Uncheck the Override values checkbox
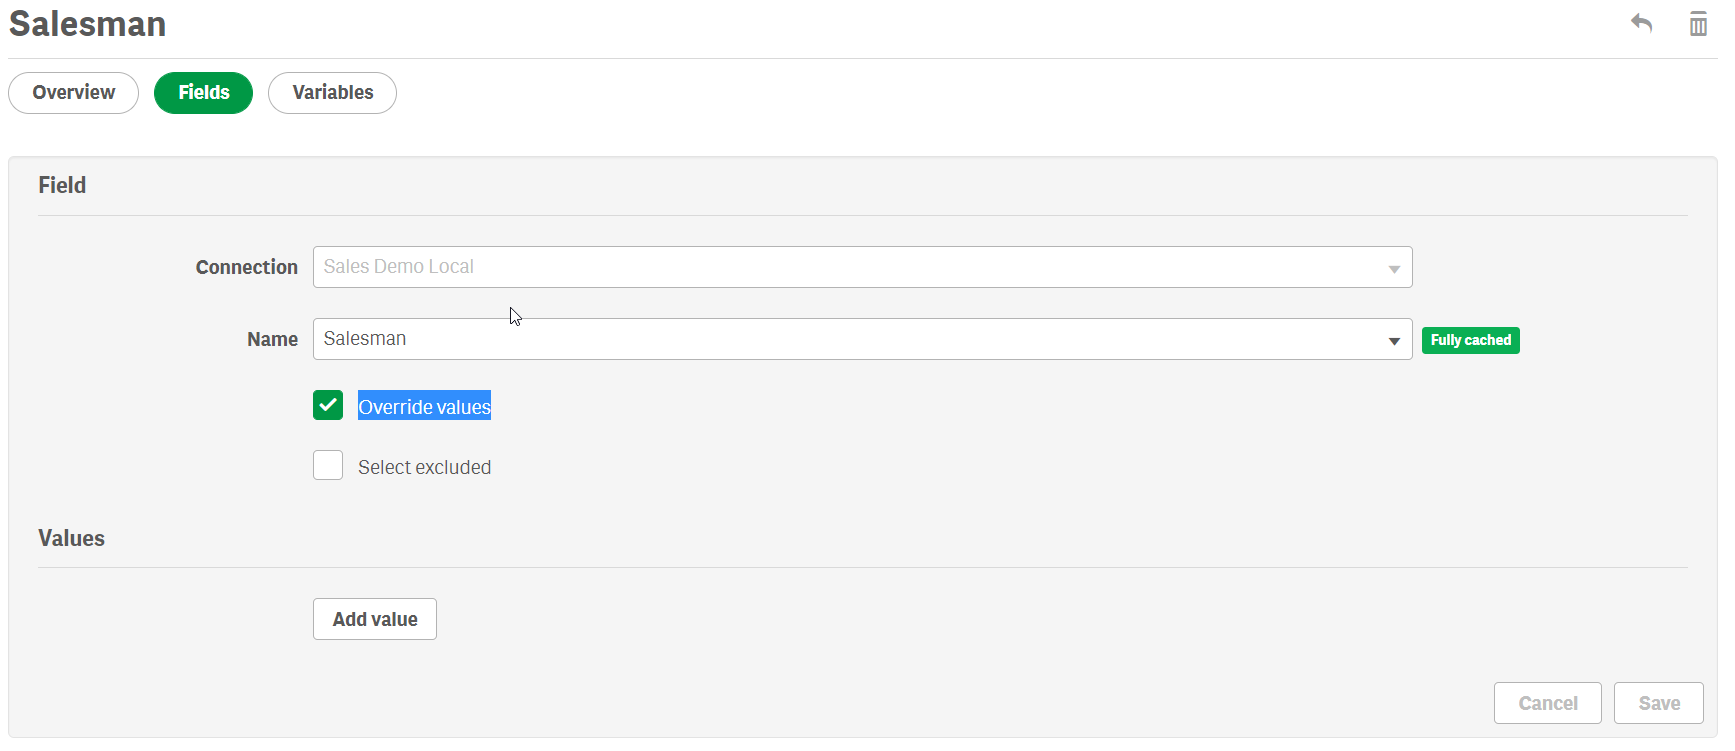 [328, 405]
